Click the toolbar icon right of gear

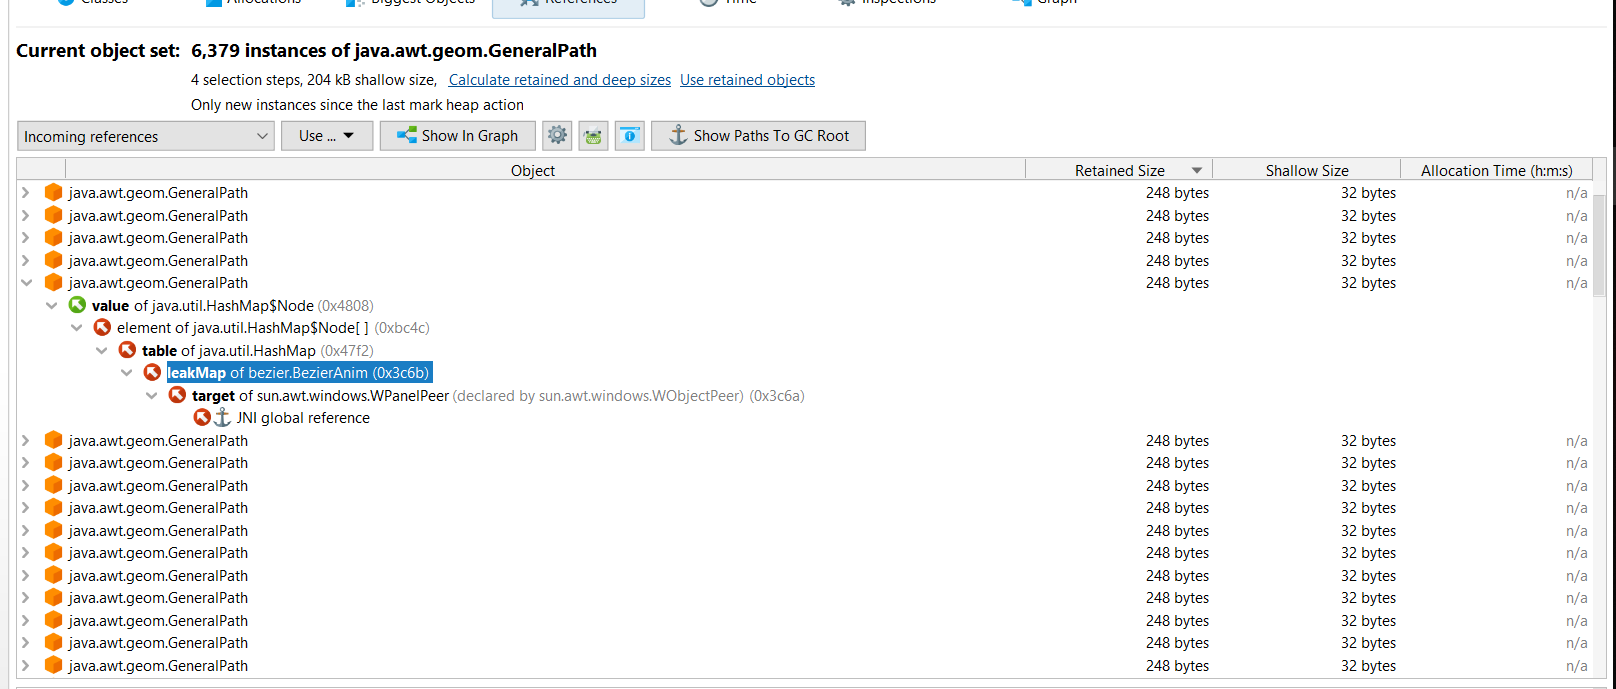pyautogui.click(x=593, y=135)
